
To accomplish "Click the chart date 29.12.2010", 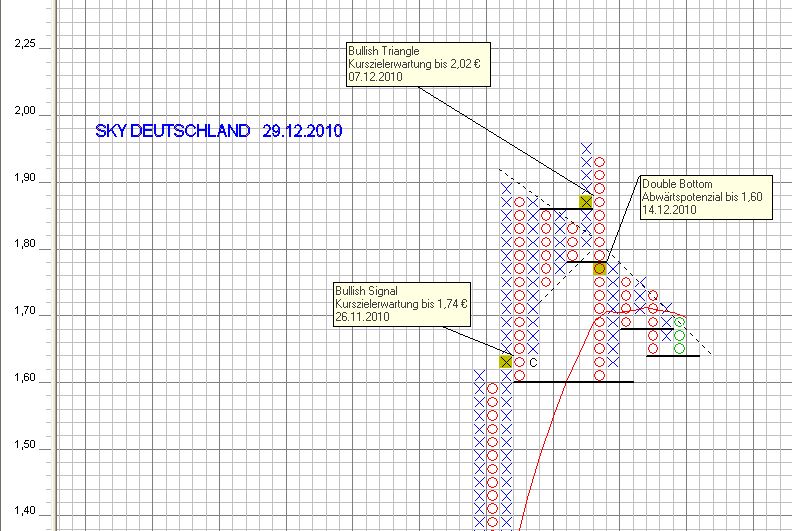I will 303,131.
